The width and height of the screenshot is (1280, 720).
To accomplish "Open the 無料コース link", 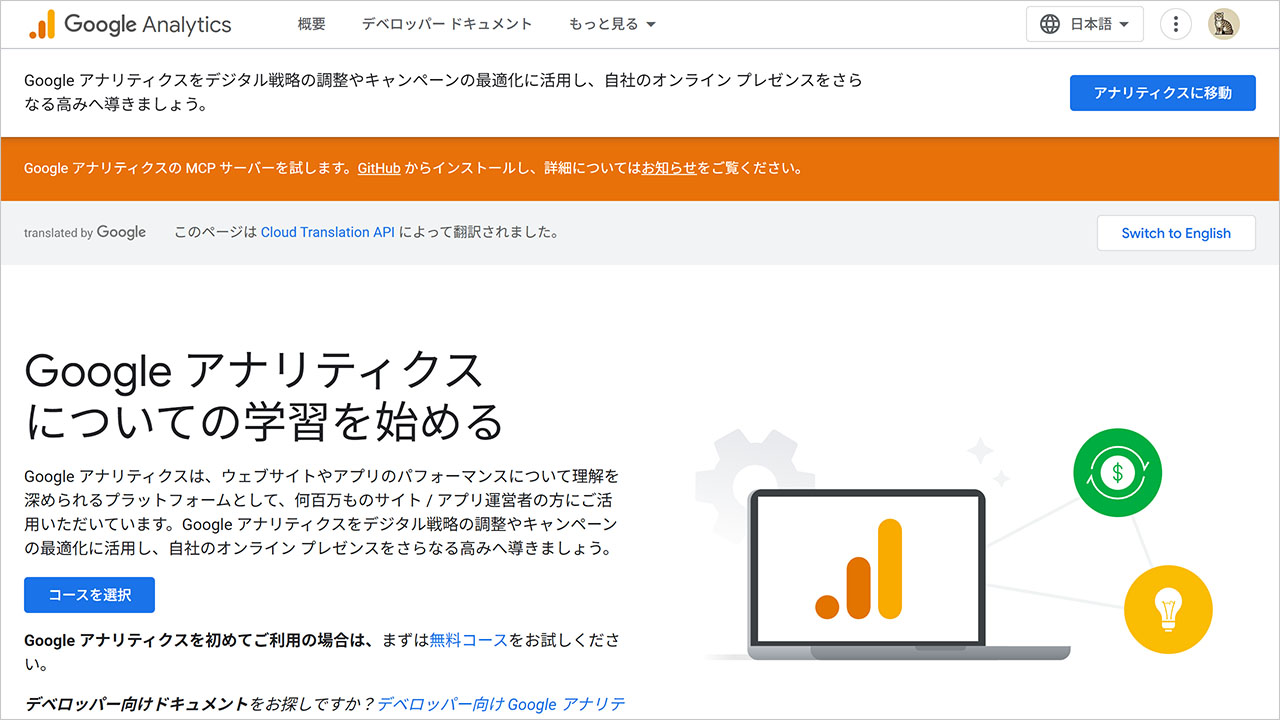I will coord(468,640).
